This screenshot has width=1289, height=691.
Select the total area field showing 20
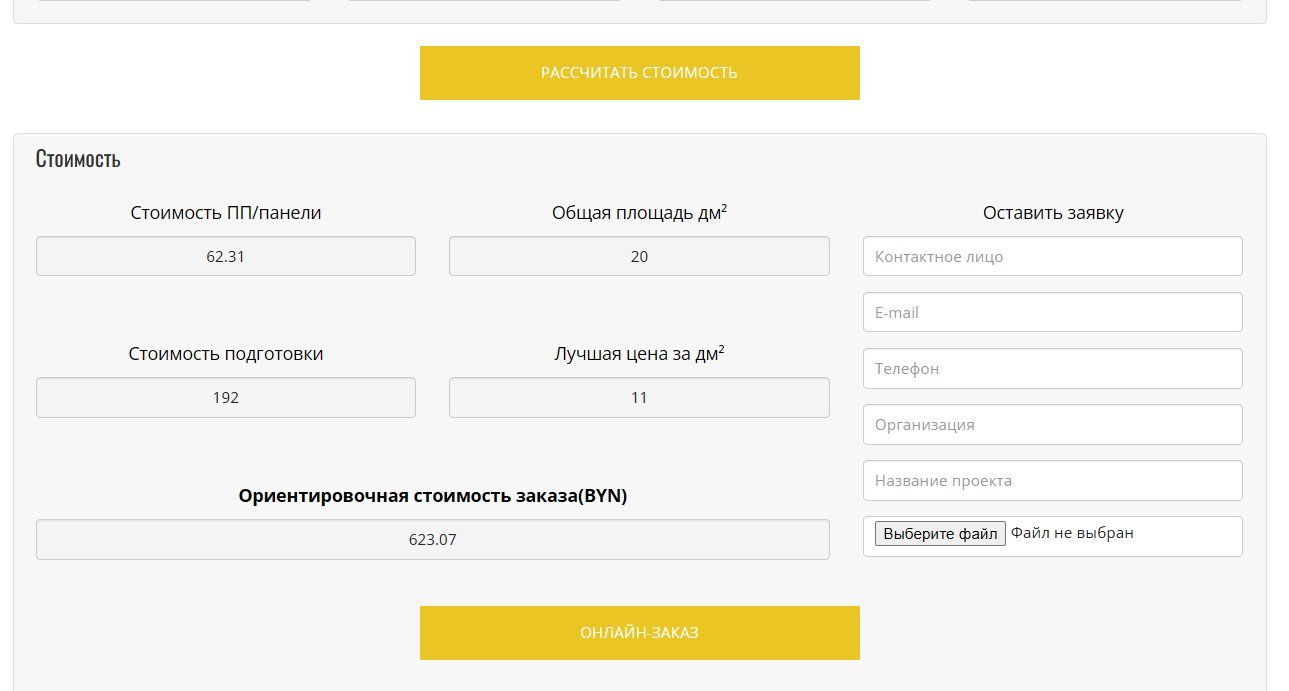[639, 257]
